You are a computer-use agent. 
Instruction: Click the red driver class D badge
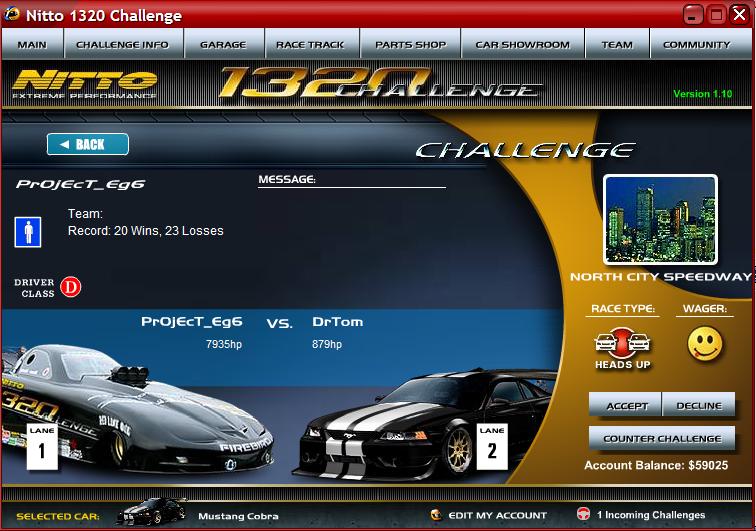pos(70,287)
